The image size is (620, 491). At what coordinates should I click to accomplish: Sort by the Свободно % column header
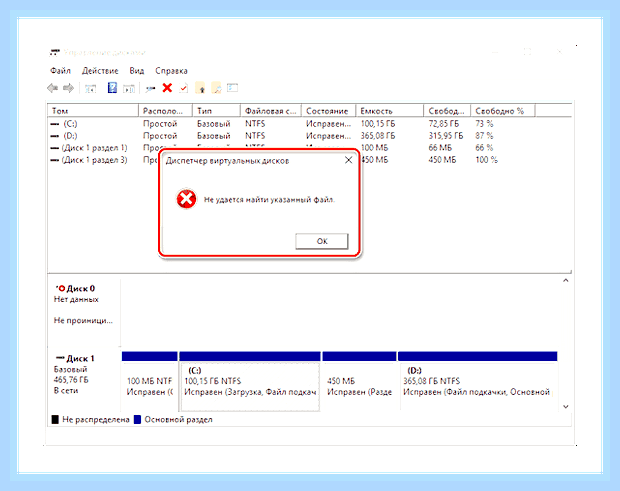coord(503,111)
